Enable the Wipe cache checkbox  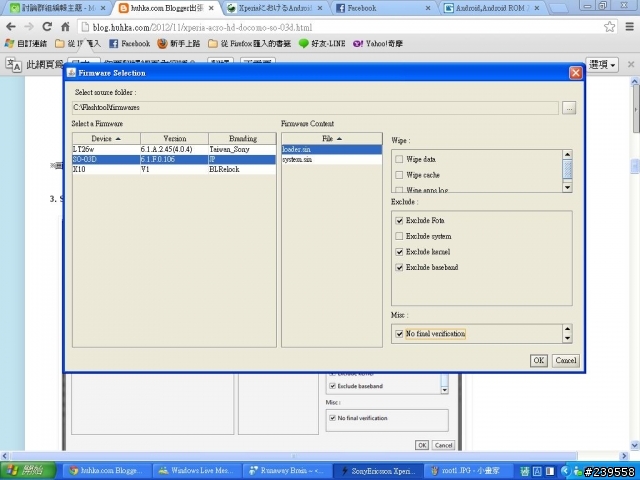click(x=399, y=175)
